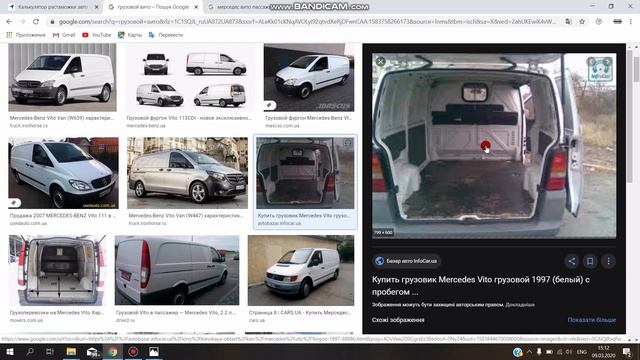Click the movers.com.ua source text
Screen dimensions: 640x360
[x=26, y=320]
